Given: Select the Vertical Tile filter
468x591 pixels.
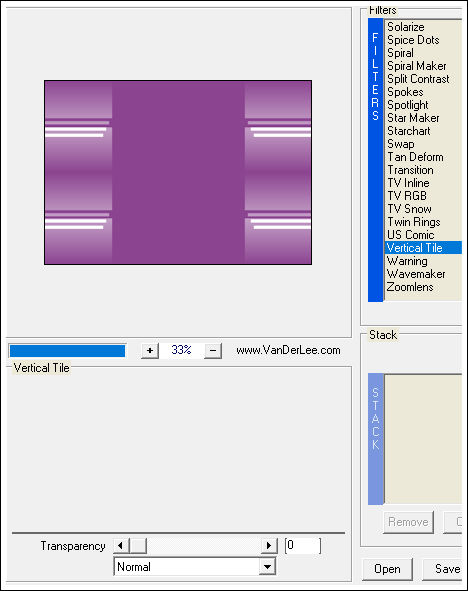Looking at the screenshot, I should (x=423, y=248).
